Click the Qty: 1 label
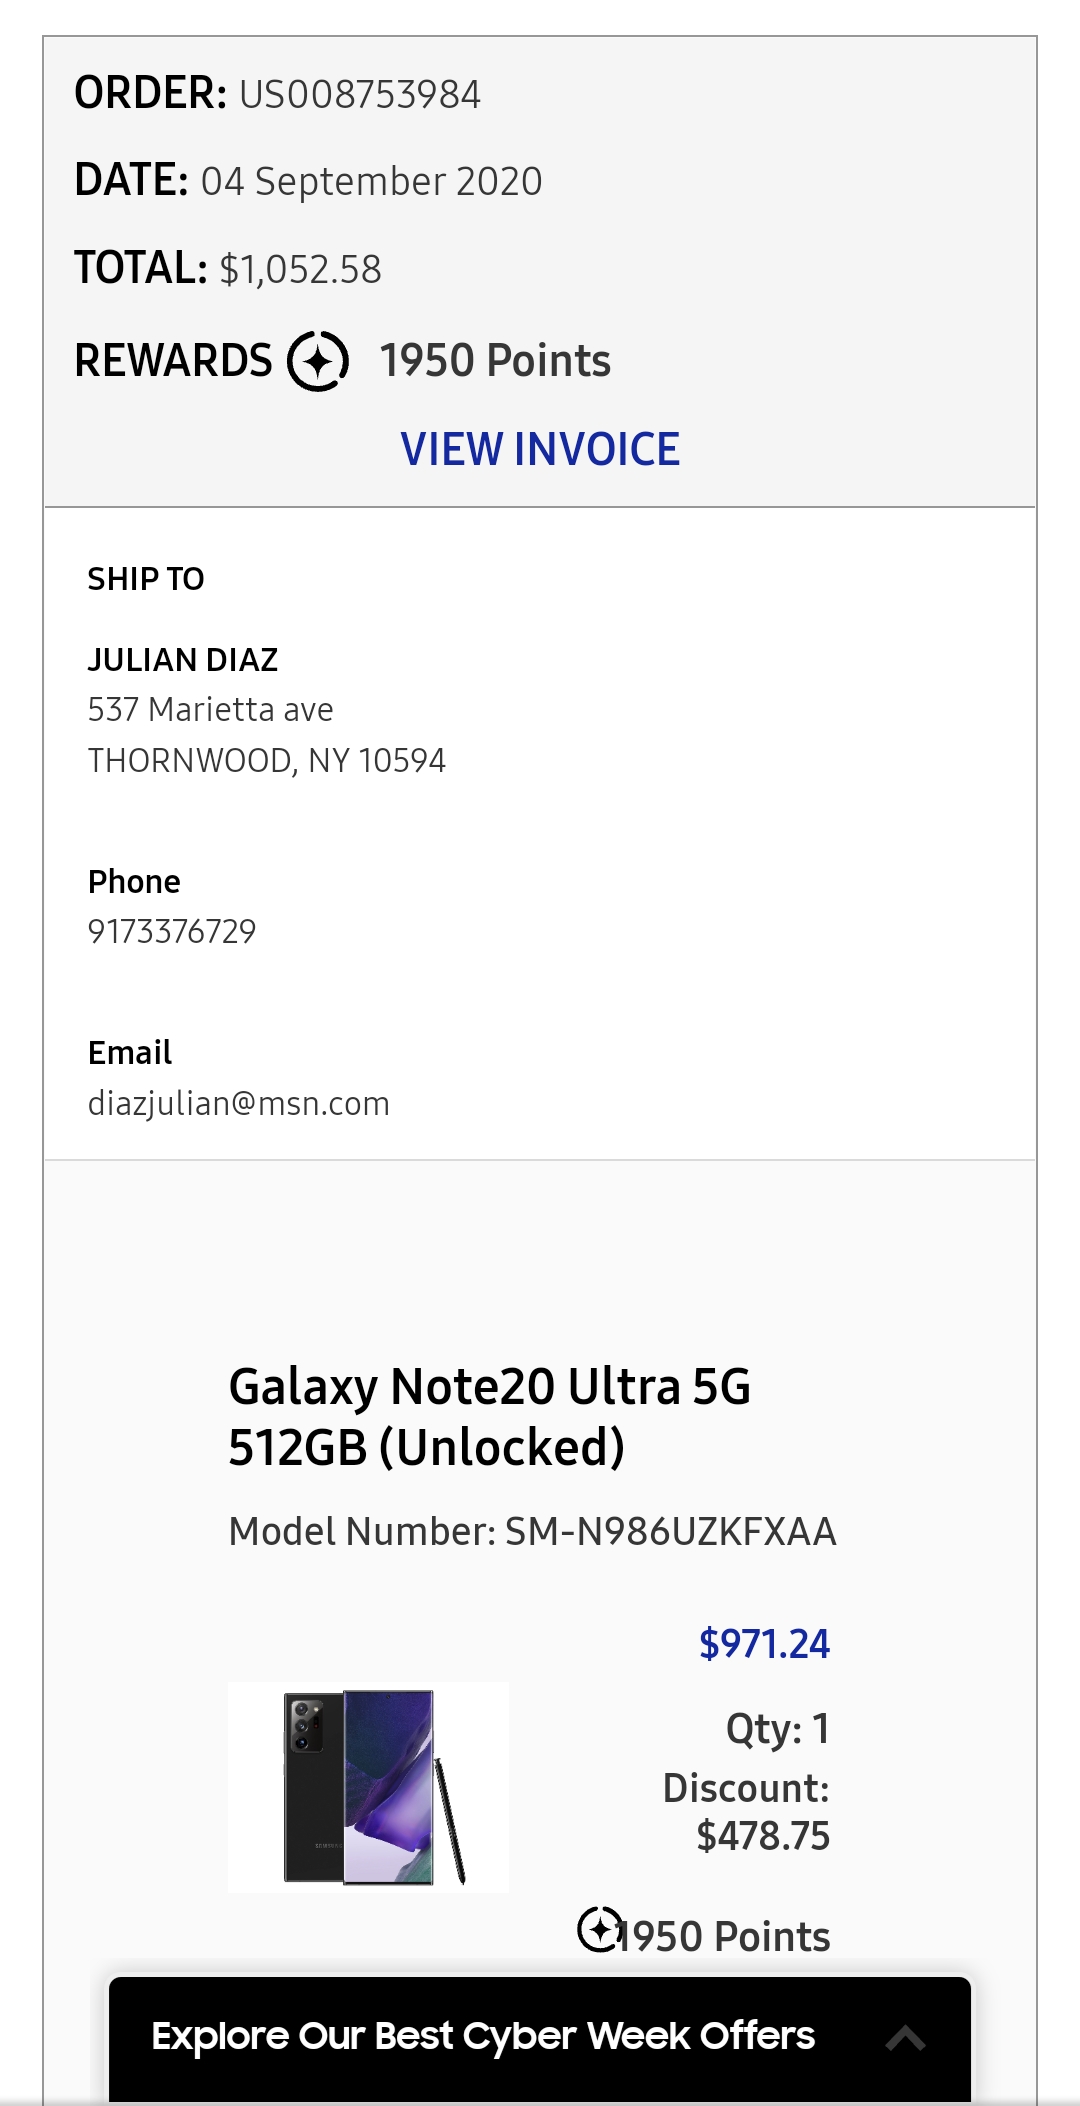1080x2106 pixels. tap(778, 1729)
